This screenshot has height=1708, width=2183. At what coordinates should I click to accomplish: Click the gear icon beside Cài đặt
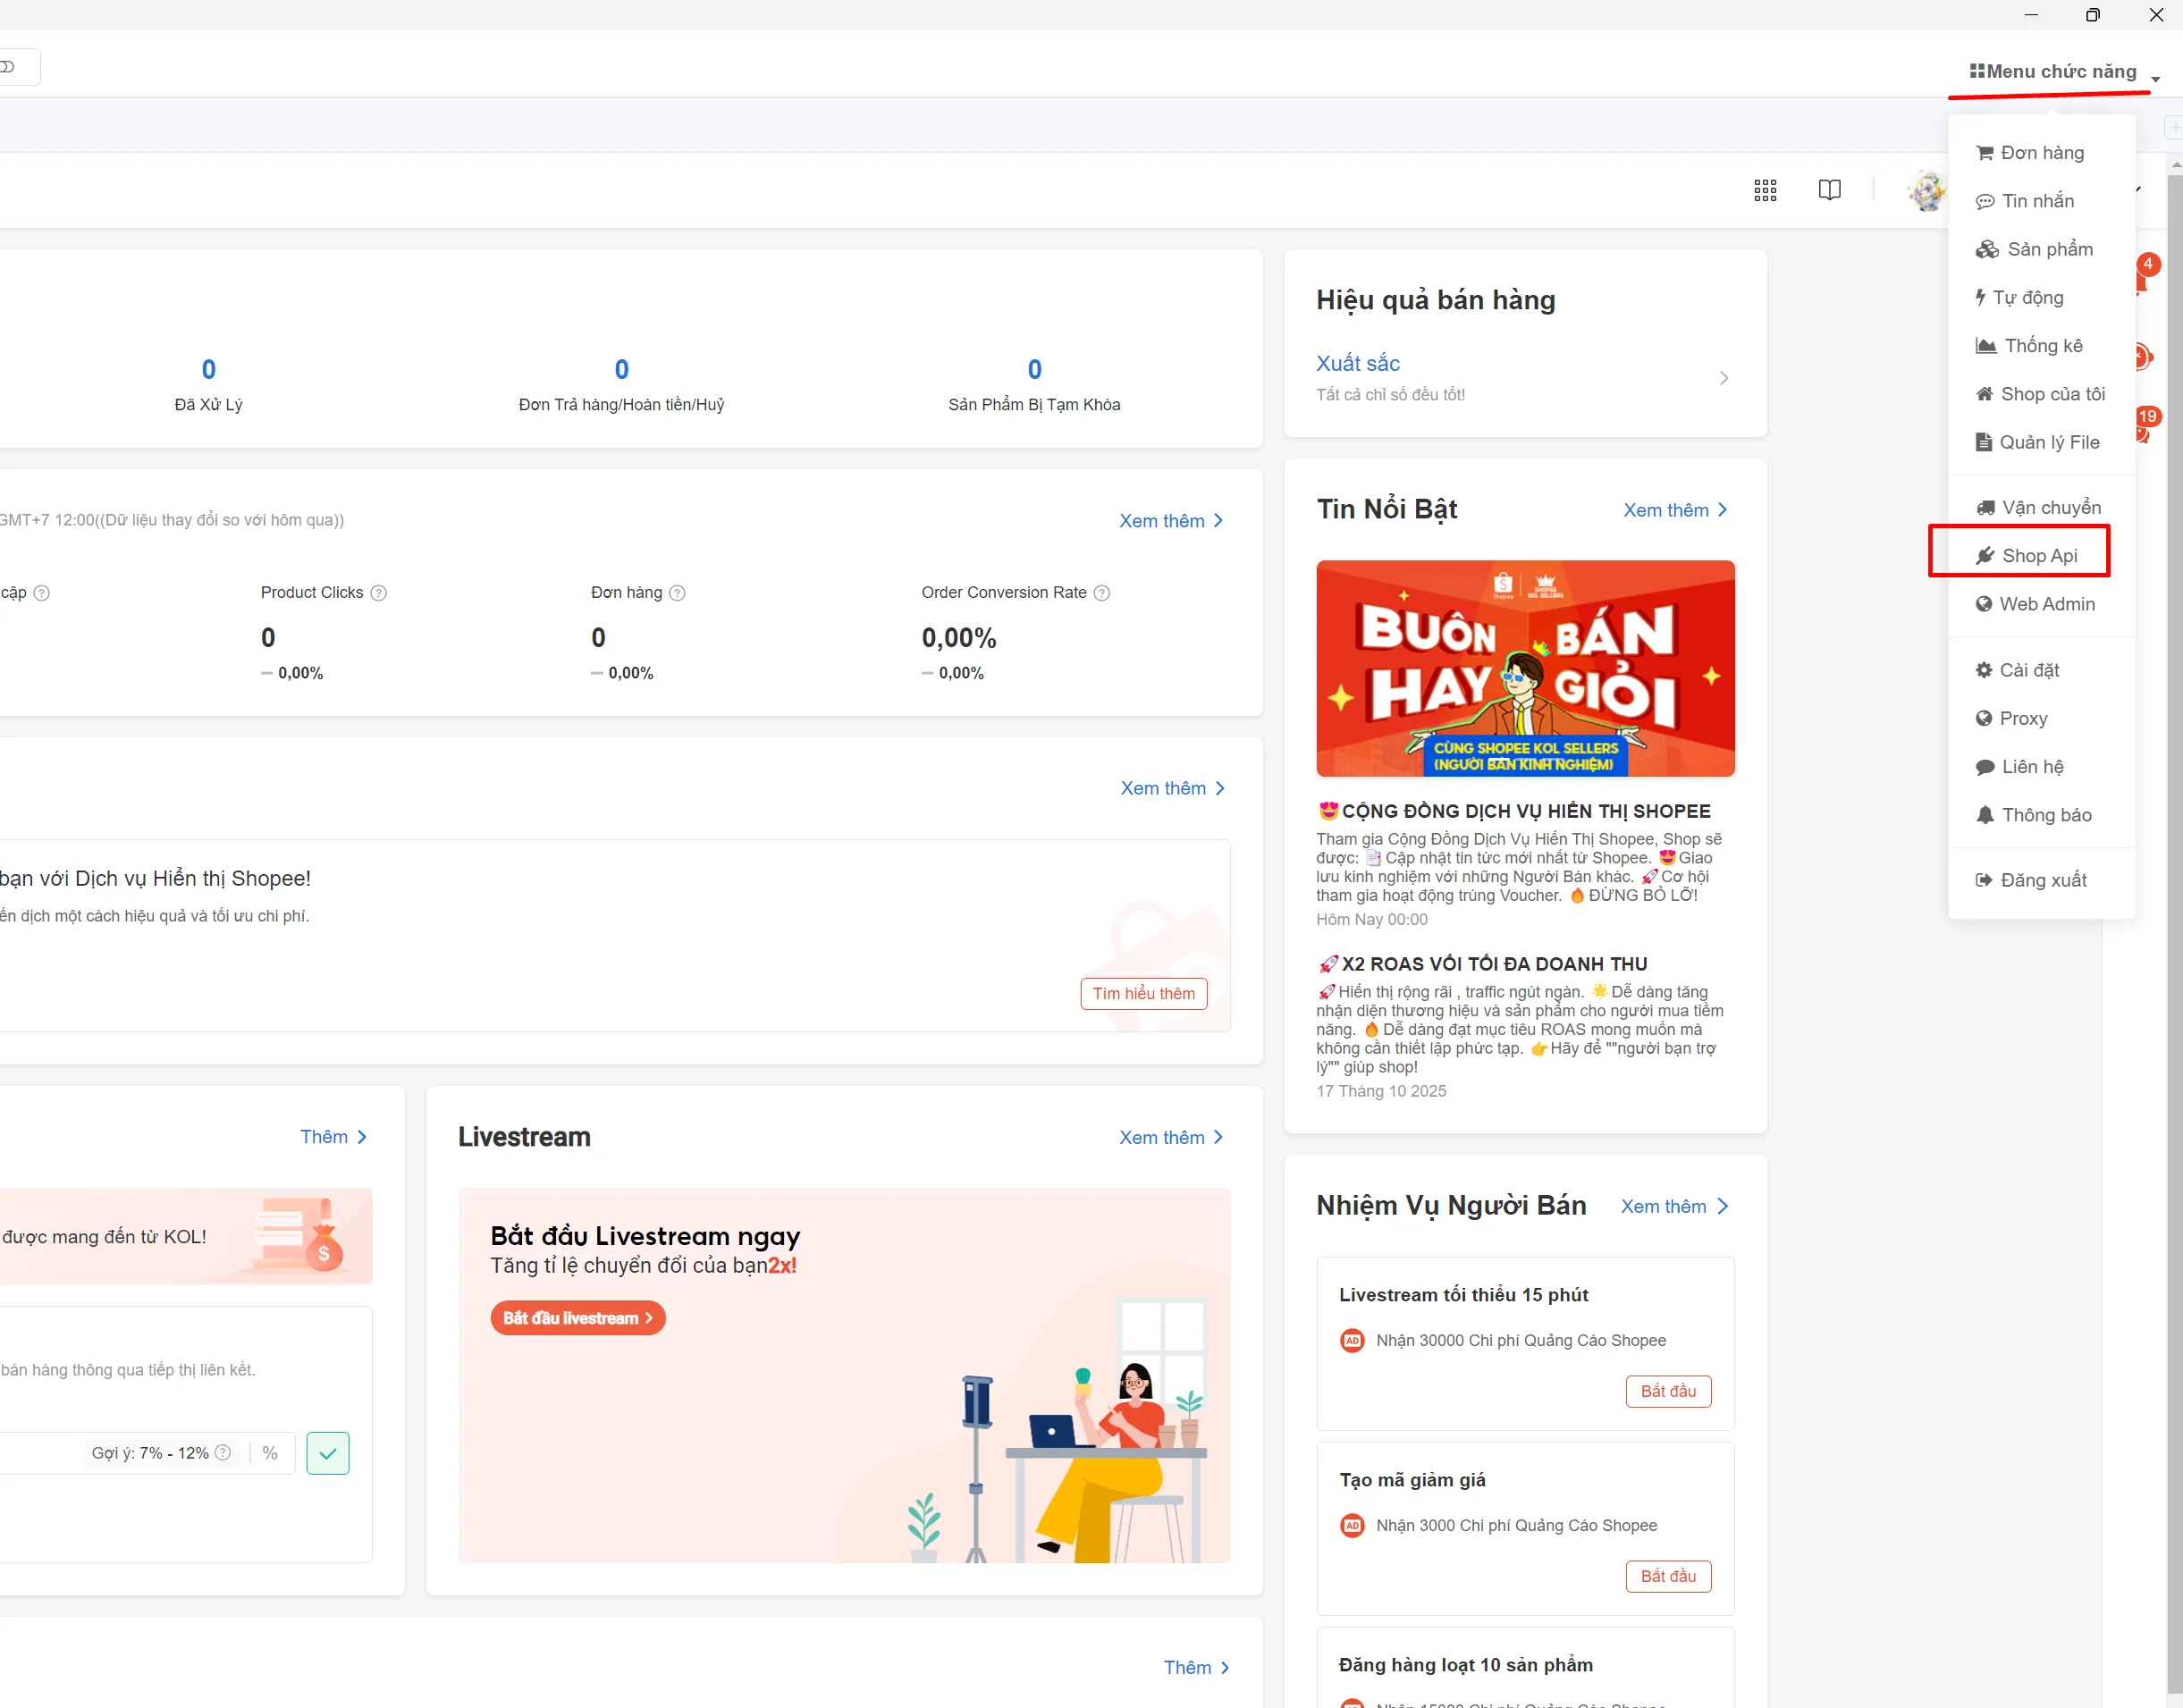pos(1984,670)
